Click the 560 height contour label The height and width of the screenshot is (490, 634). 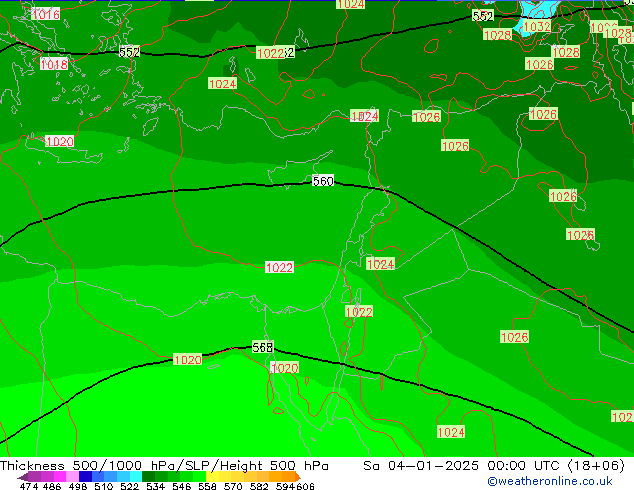pos(323,181)
